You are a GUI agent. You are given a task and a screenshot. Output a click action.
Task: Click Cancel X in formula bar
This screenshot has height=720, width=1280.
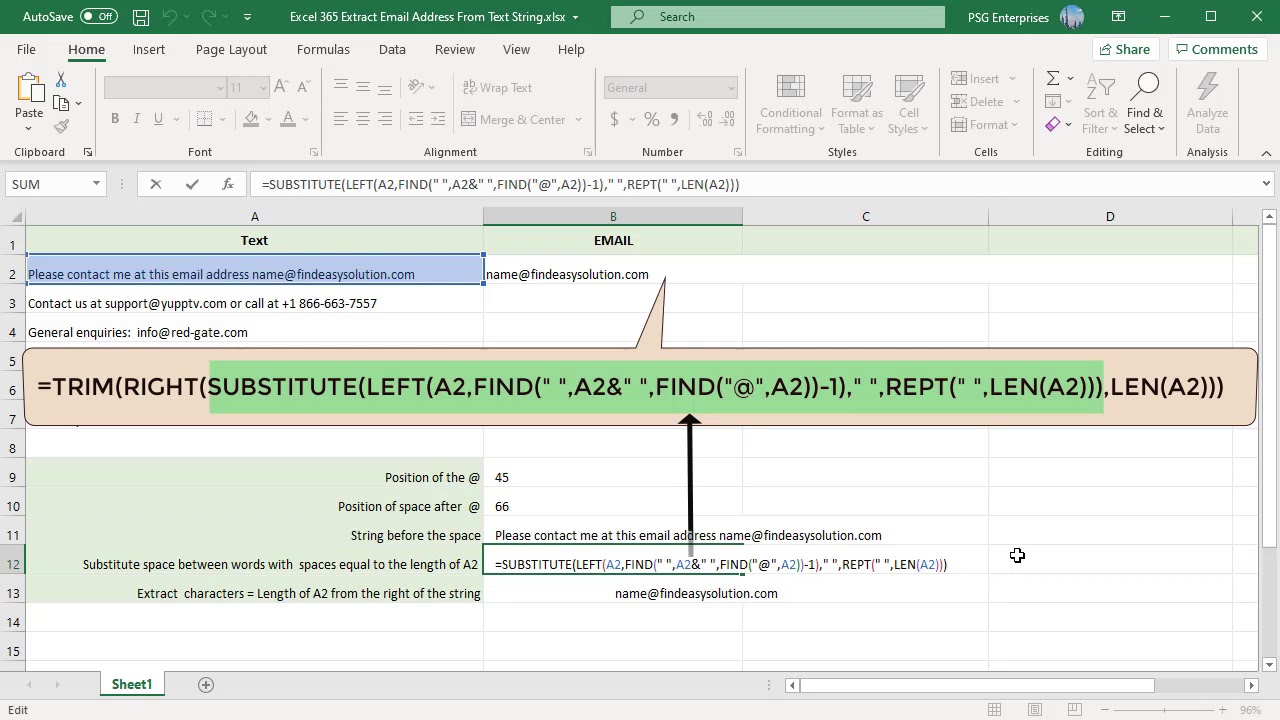click(155, 184)
